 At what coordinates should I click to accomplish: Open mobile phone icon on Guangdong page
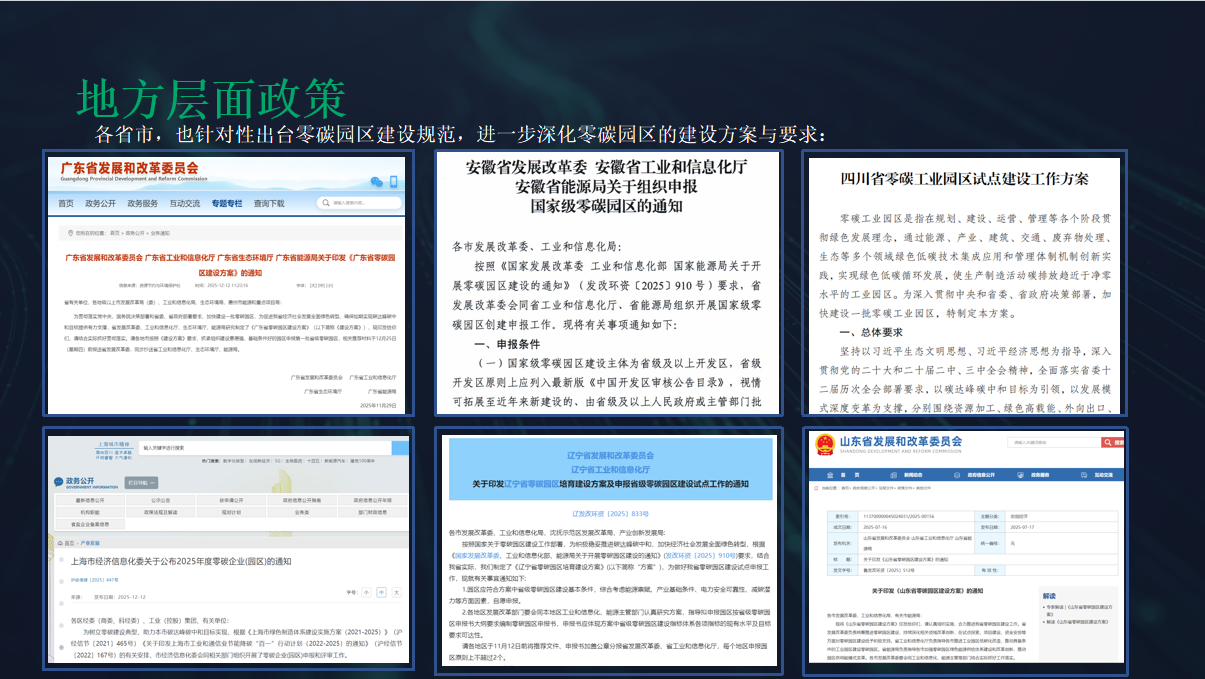[393, 182]
